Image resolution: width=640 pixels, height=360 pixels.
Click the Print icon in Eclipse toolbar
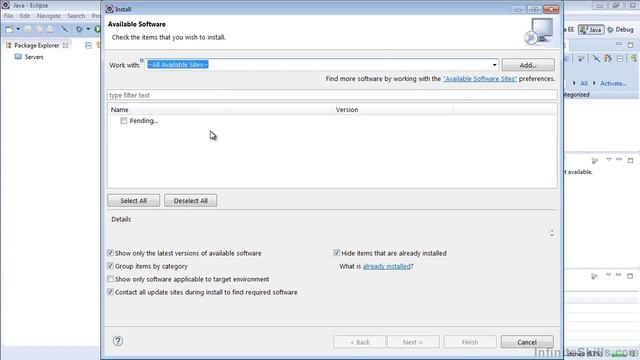coord(50,29)
